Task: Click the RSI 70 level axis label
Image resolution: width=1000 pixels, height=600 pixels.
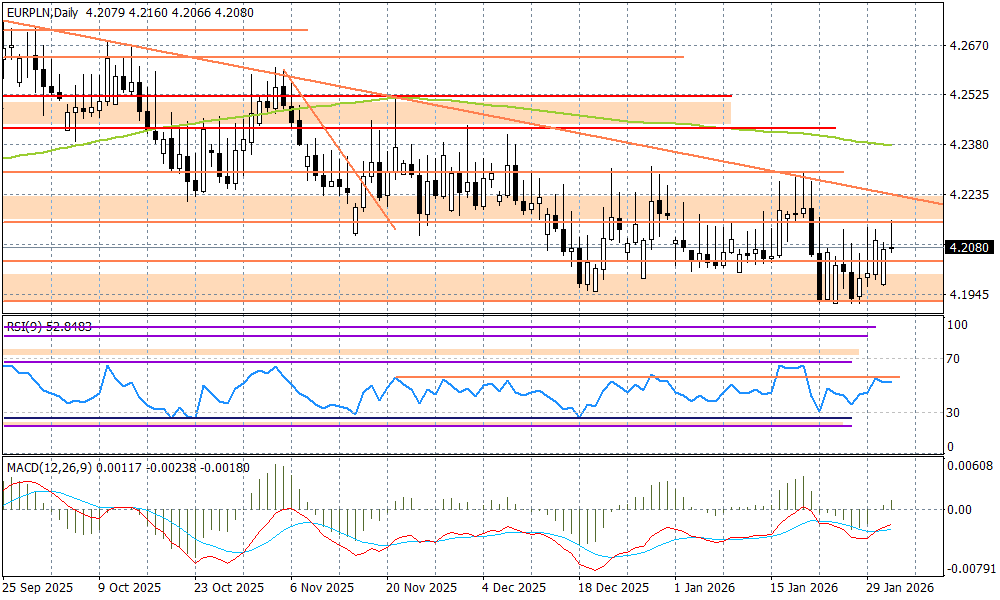Action: coord(956,359)
